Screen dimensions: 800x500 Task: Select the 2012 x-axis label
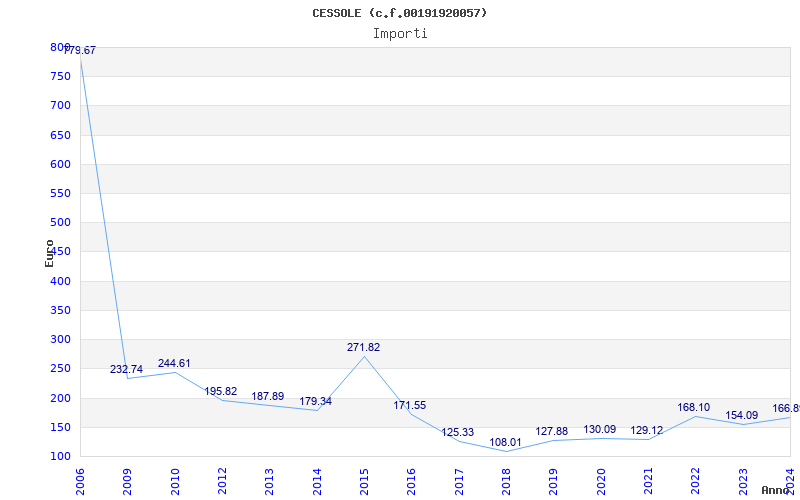coord(222,482)
